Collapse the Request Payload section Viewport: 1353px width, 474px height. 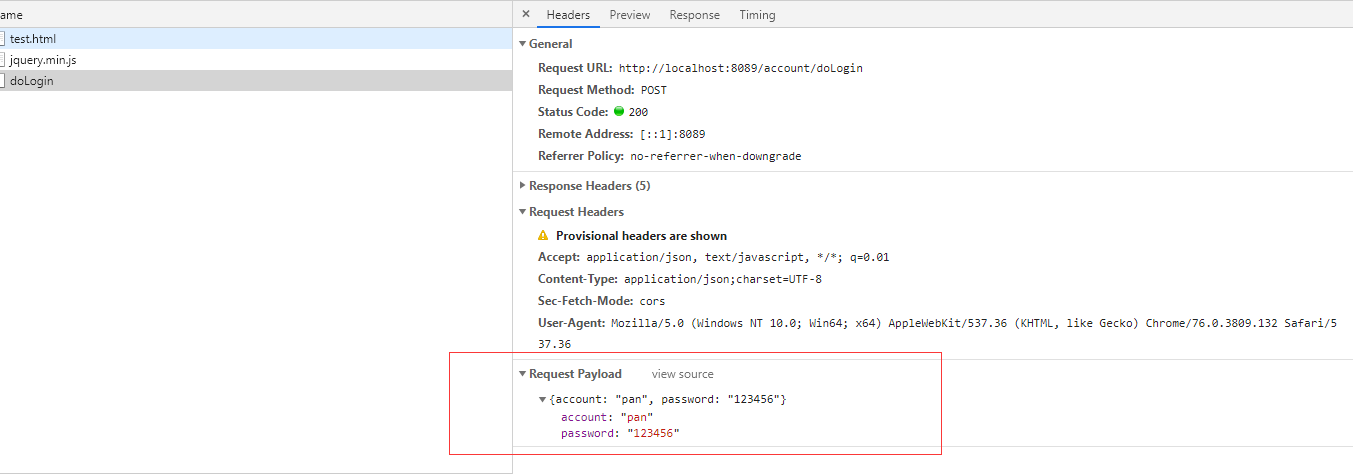522,374
